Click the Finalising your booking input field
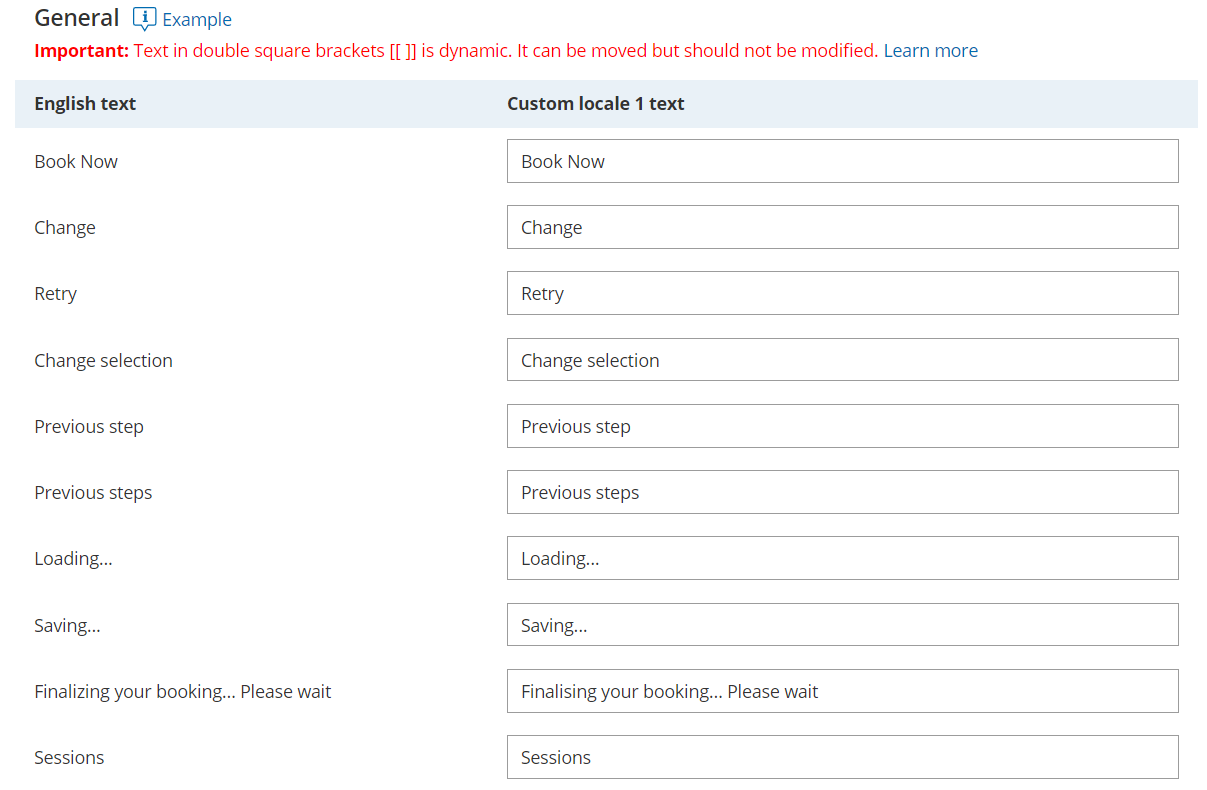Viewport: 1207px width, 790px height. coord(842,691)
